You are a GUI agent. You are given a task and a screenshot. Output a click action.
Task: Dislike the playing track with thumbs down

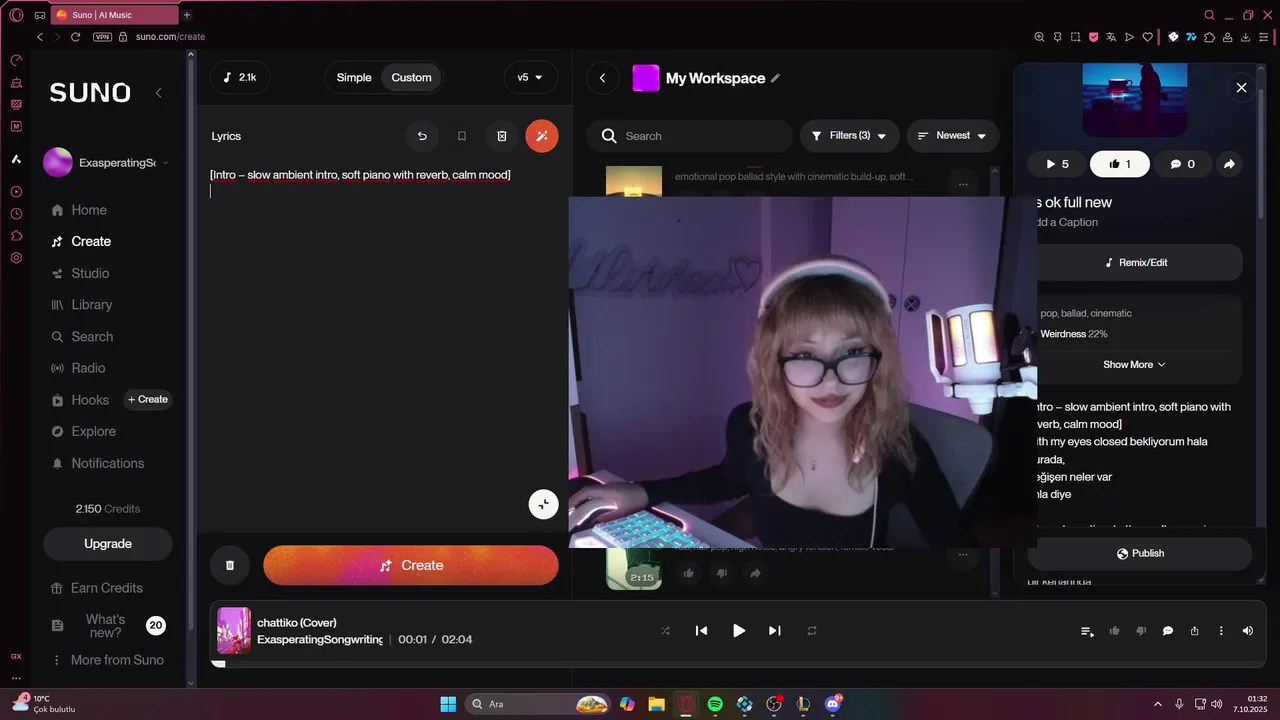click(1141, 631)
